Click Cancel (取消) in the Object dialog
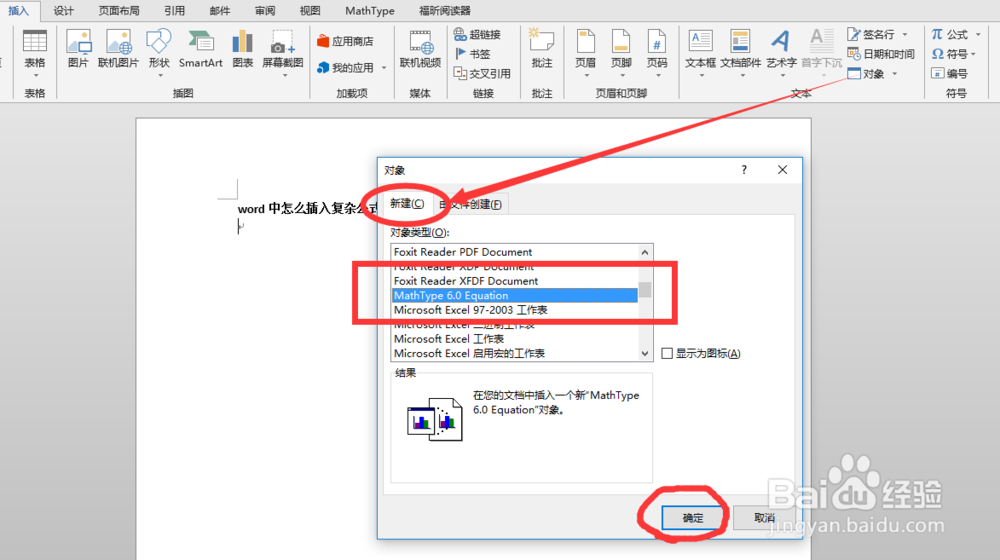The width and height of the screenshot is (1000, 560). pos(764,517)
